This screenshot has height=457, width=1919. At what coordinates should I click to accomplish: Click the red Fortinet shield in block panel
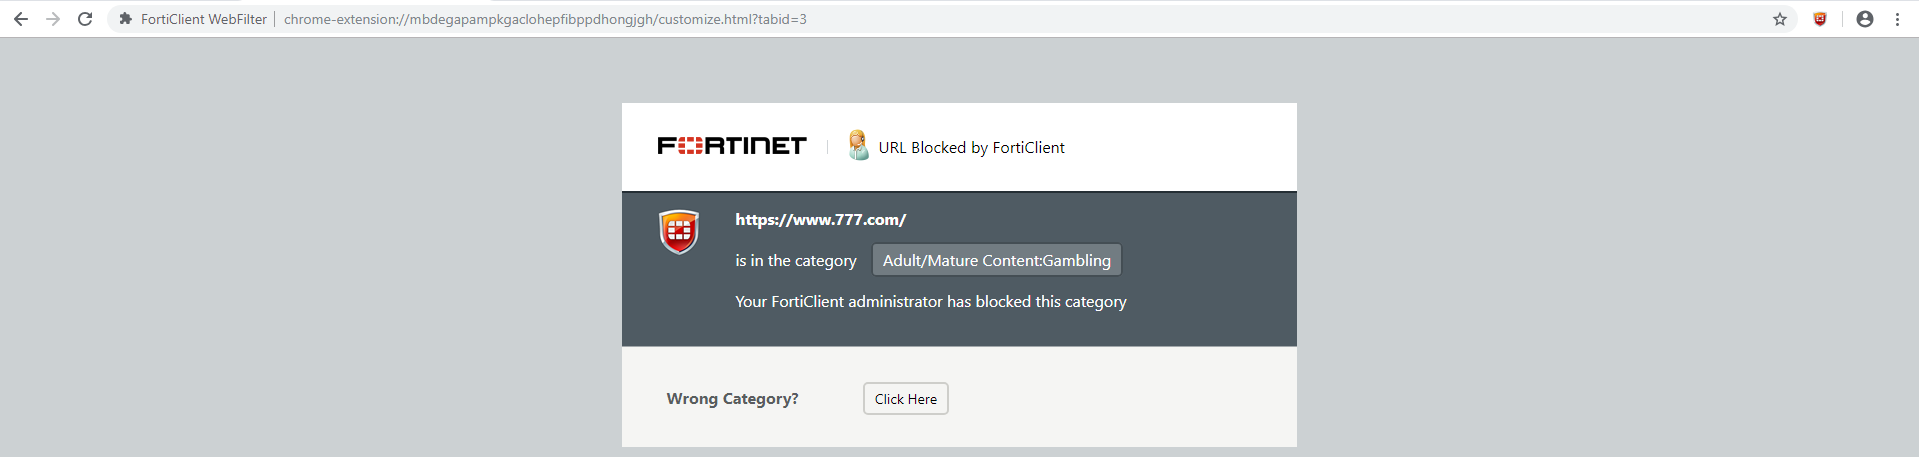pyautogui.click(x=679, y=232)
